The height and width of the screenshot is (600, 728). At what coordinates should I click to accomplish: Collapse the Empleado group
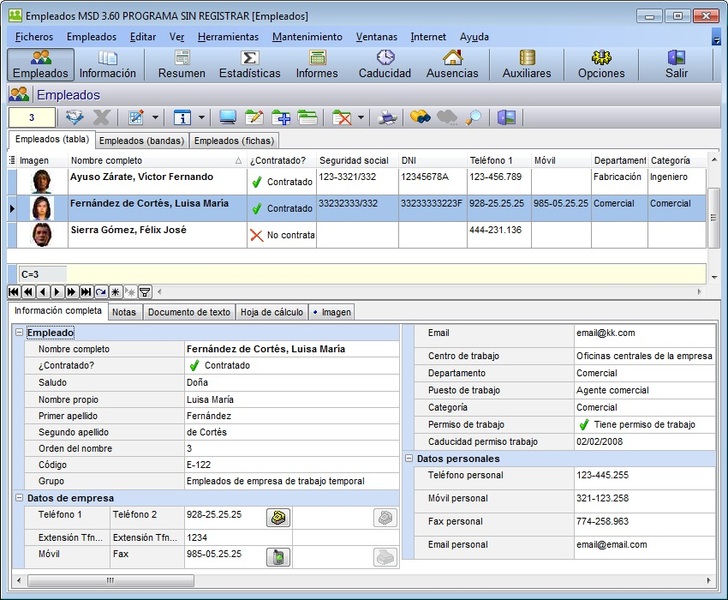point(19,333)
